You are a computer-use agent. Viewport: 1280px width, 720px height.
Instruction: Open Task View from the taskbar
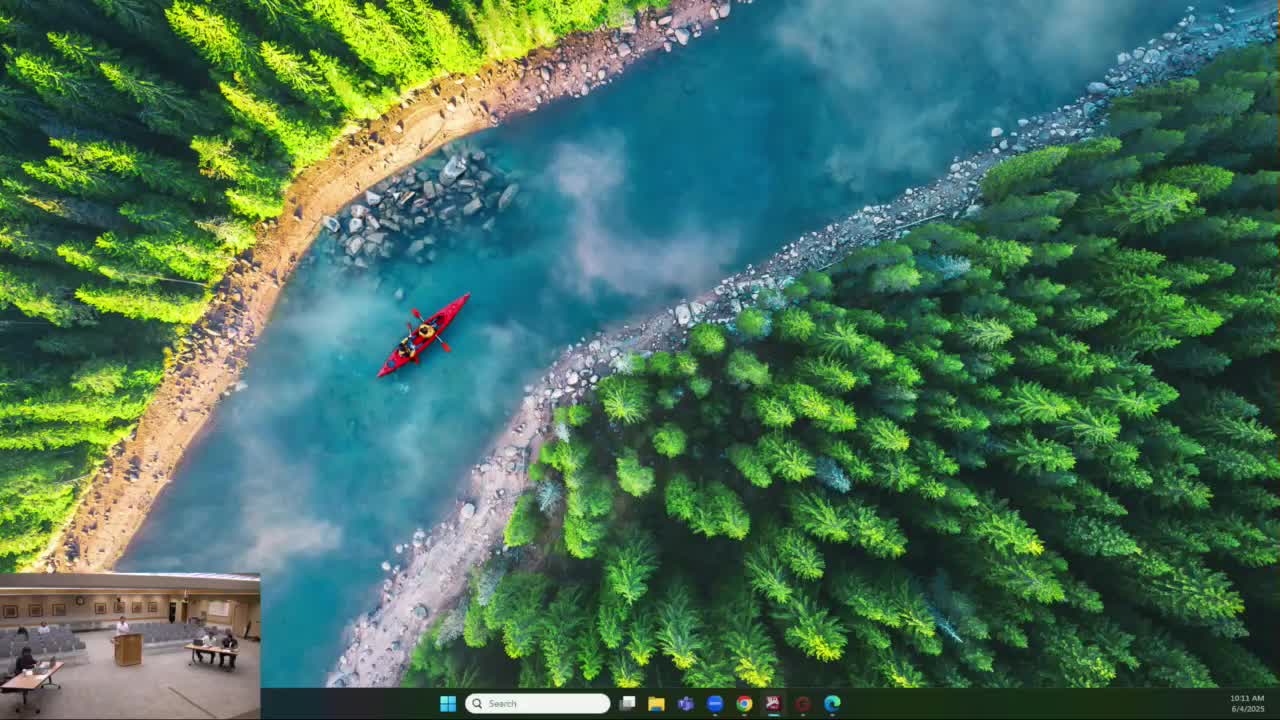627,703
